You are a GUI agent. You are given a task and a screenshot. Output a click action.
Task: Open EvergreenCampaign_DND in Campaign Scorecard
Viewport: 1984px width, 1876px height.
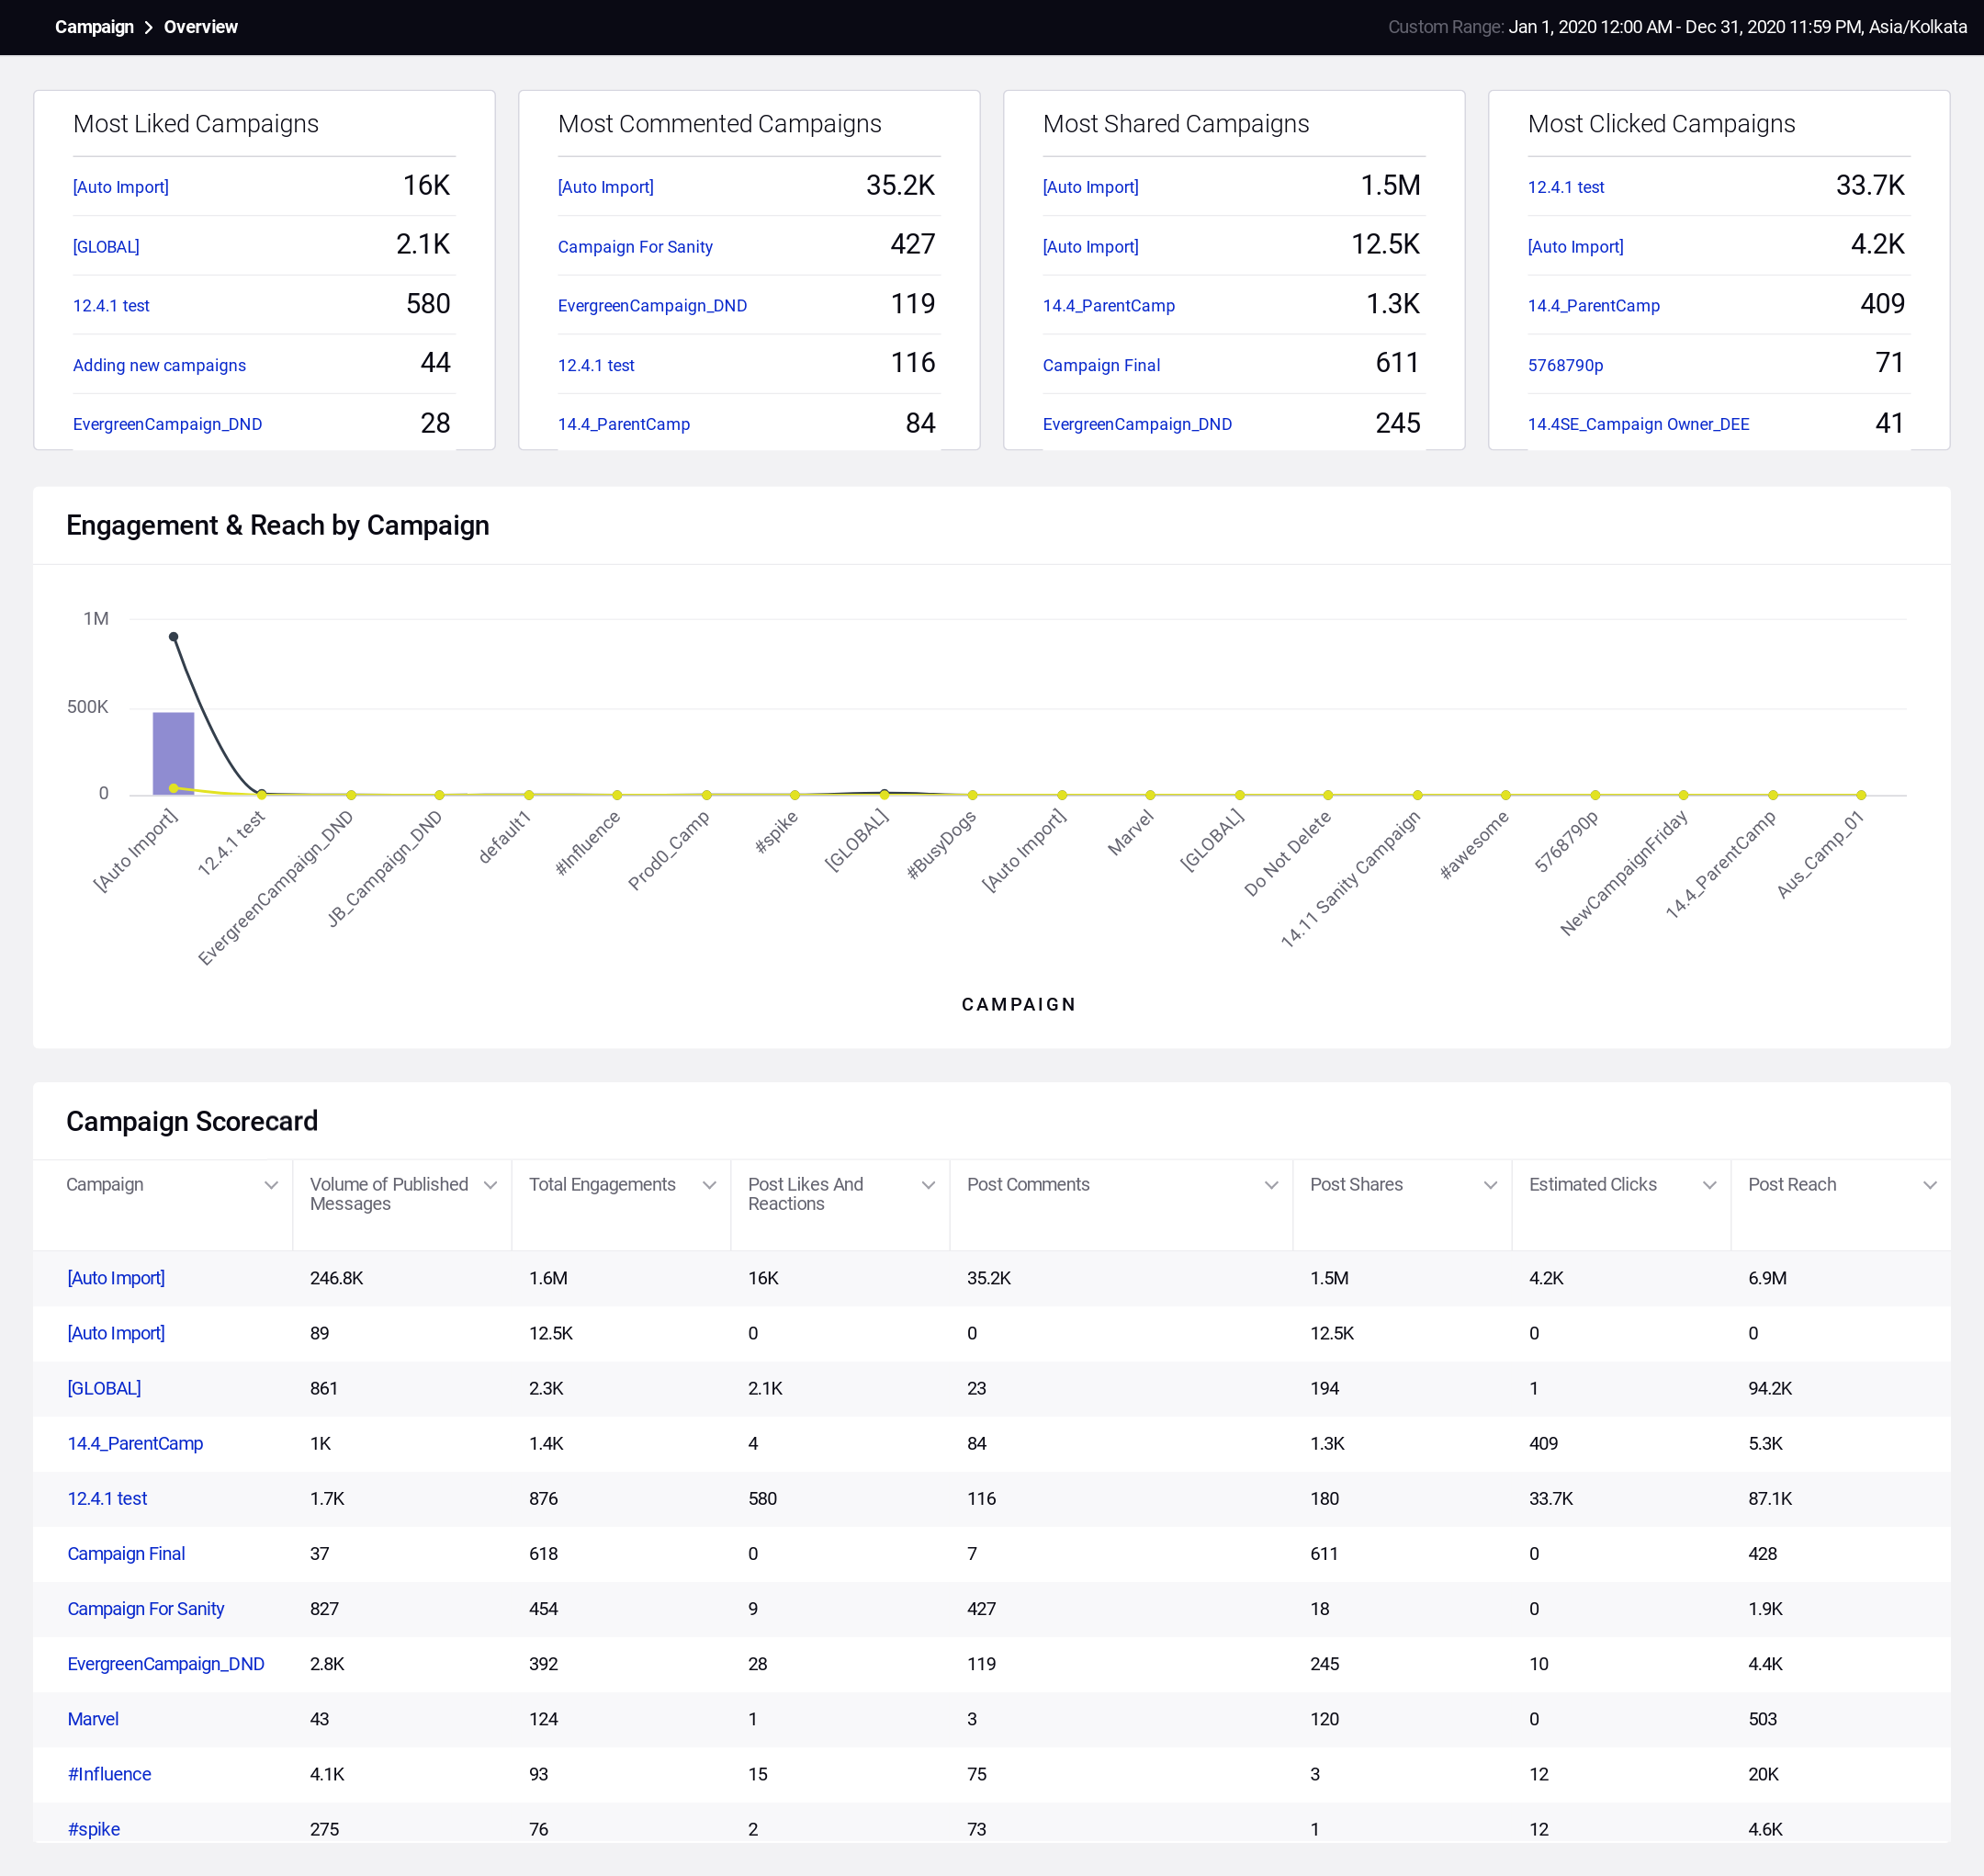[166, 1663]
